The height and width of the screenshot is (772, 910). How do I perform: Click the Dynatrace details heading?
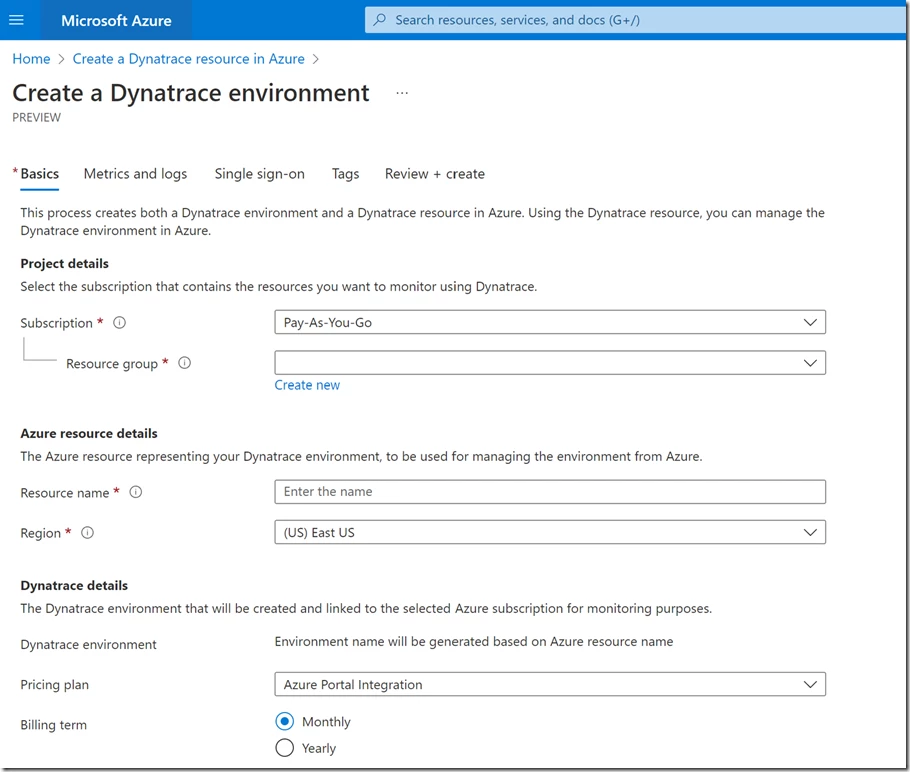tap(74, 586)
